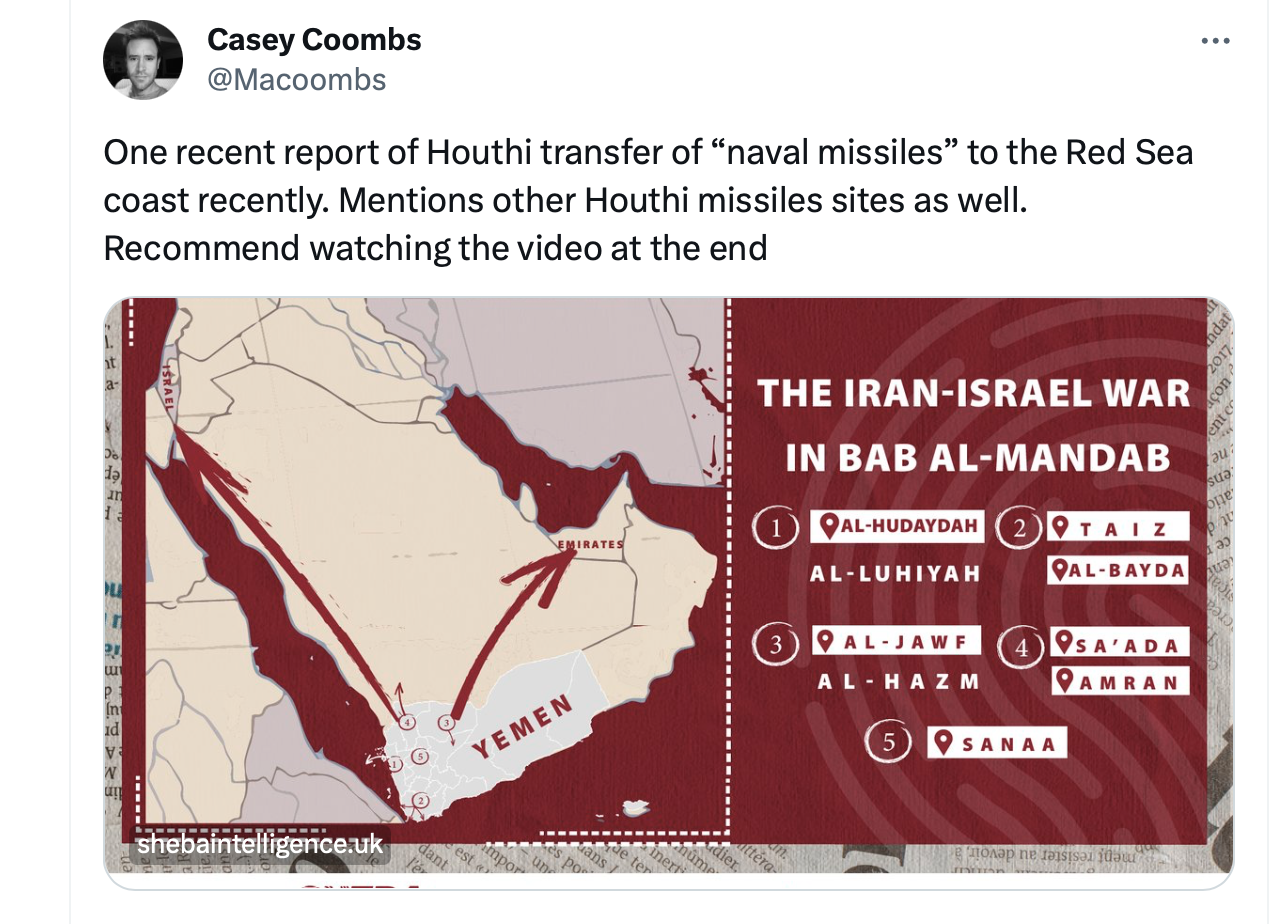Screen dimensions: 1288x924
Task: Click circled number 3 beside Al-Jawf
Action: 776,645
